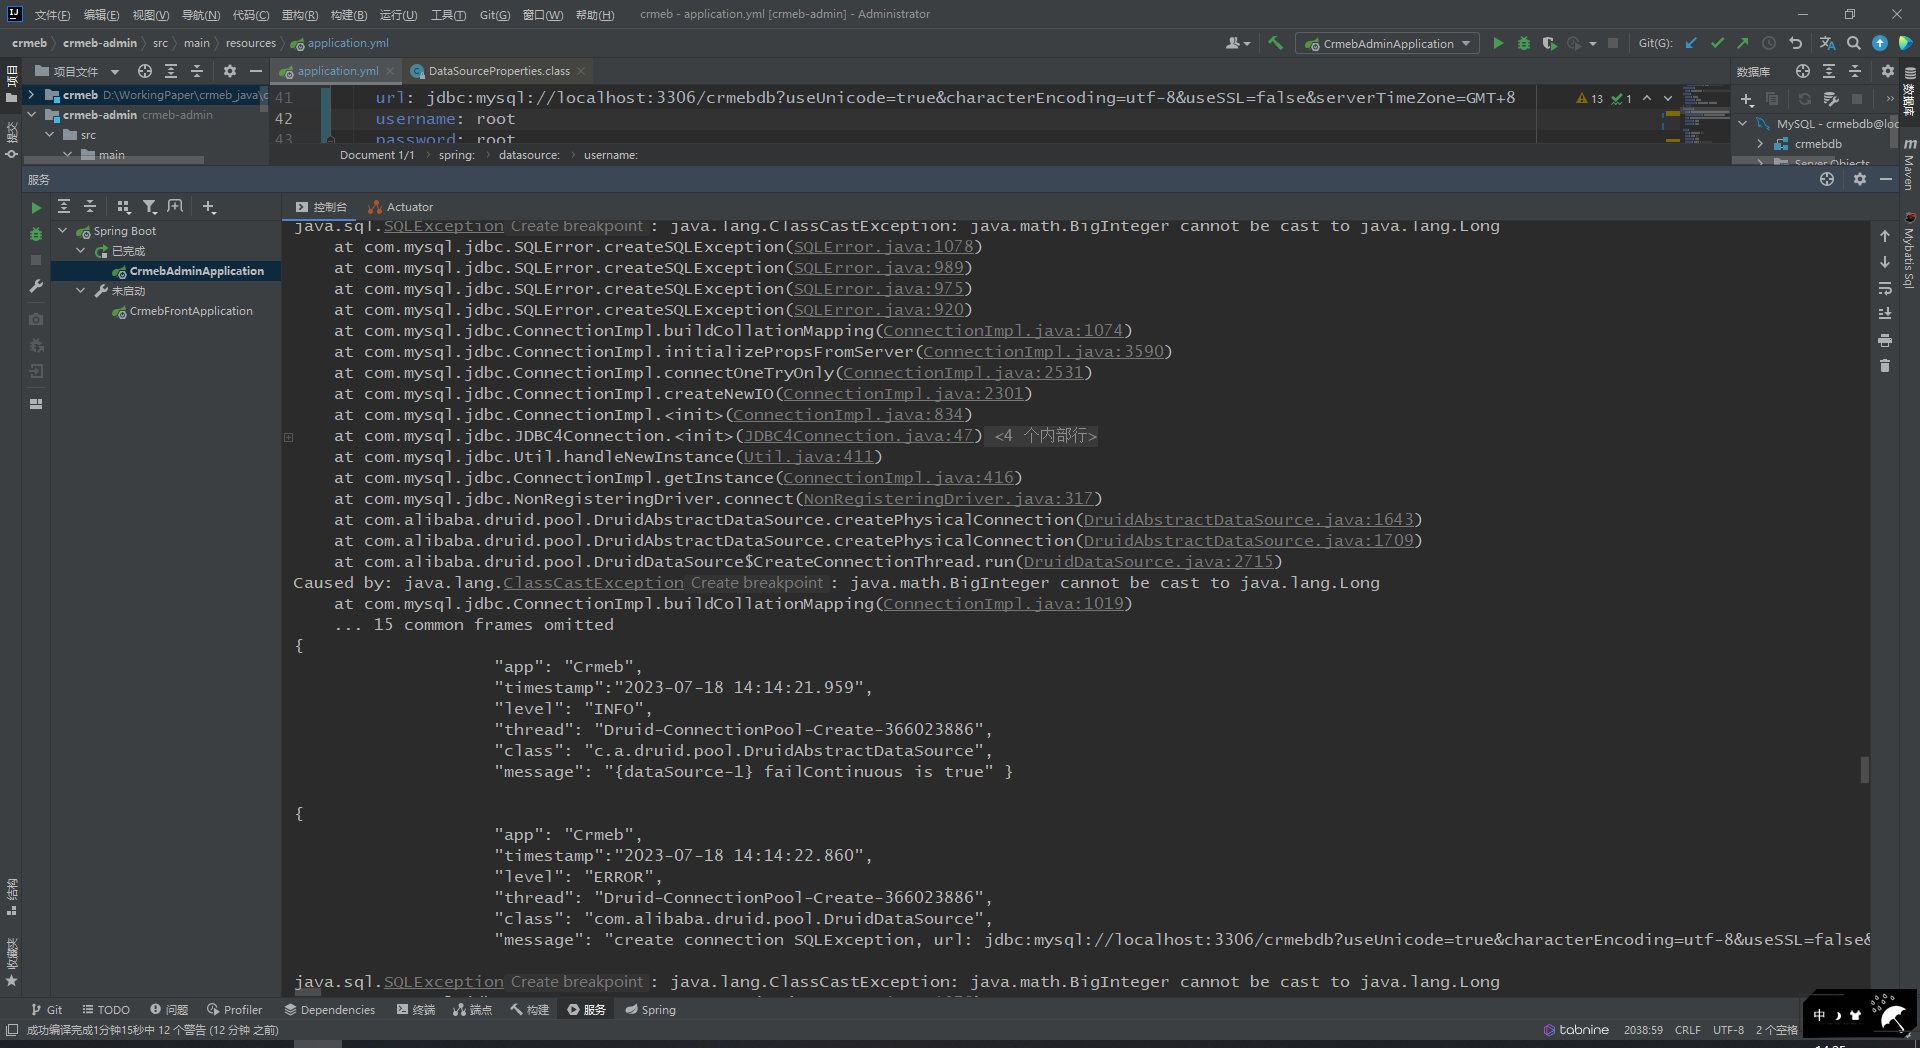Select CrmebFrontApplication in Services tree
This screenshot has width=1920, height=1048.
pyautogui.click(x=191, y=311)
